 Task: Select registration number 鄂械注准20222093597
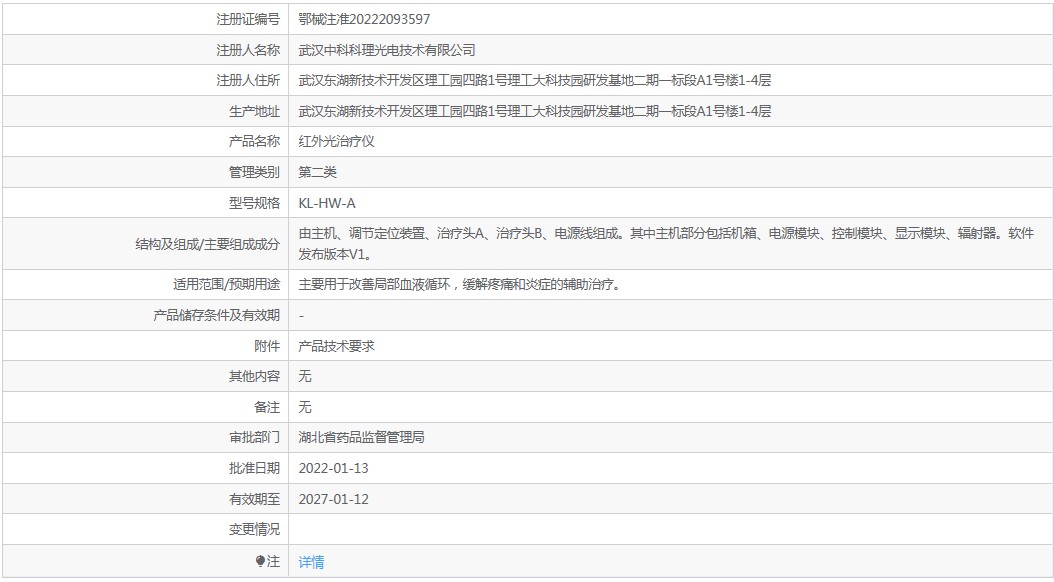pyautogui.click(x=364, y=19)
